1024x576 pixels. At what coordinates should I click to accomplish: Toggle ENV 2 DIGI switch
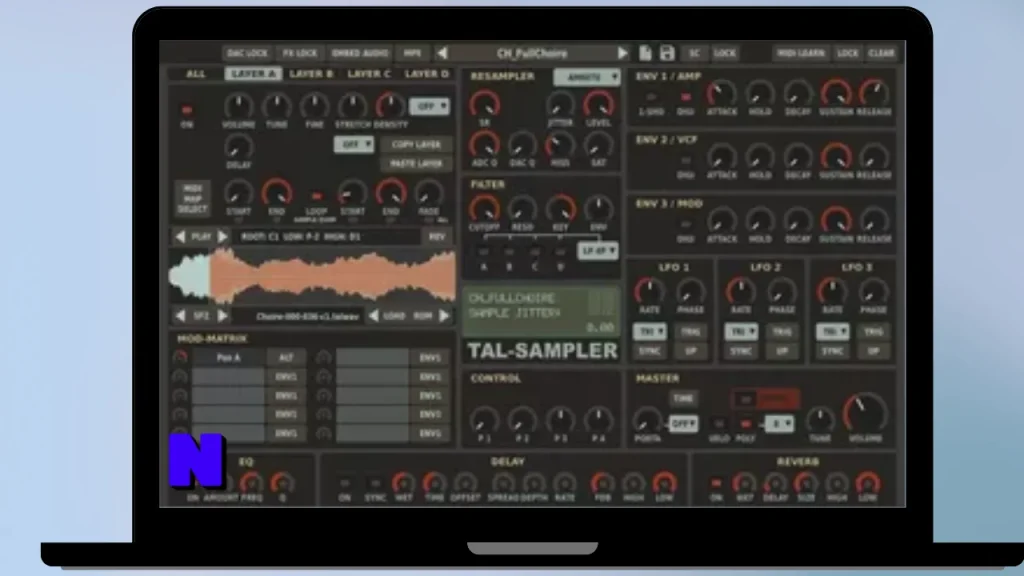(x=686, y=161)
